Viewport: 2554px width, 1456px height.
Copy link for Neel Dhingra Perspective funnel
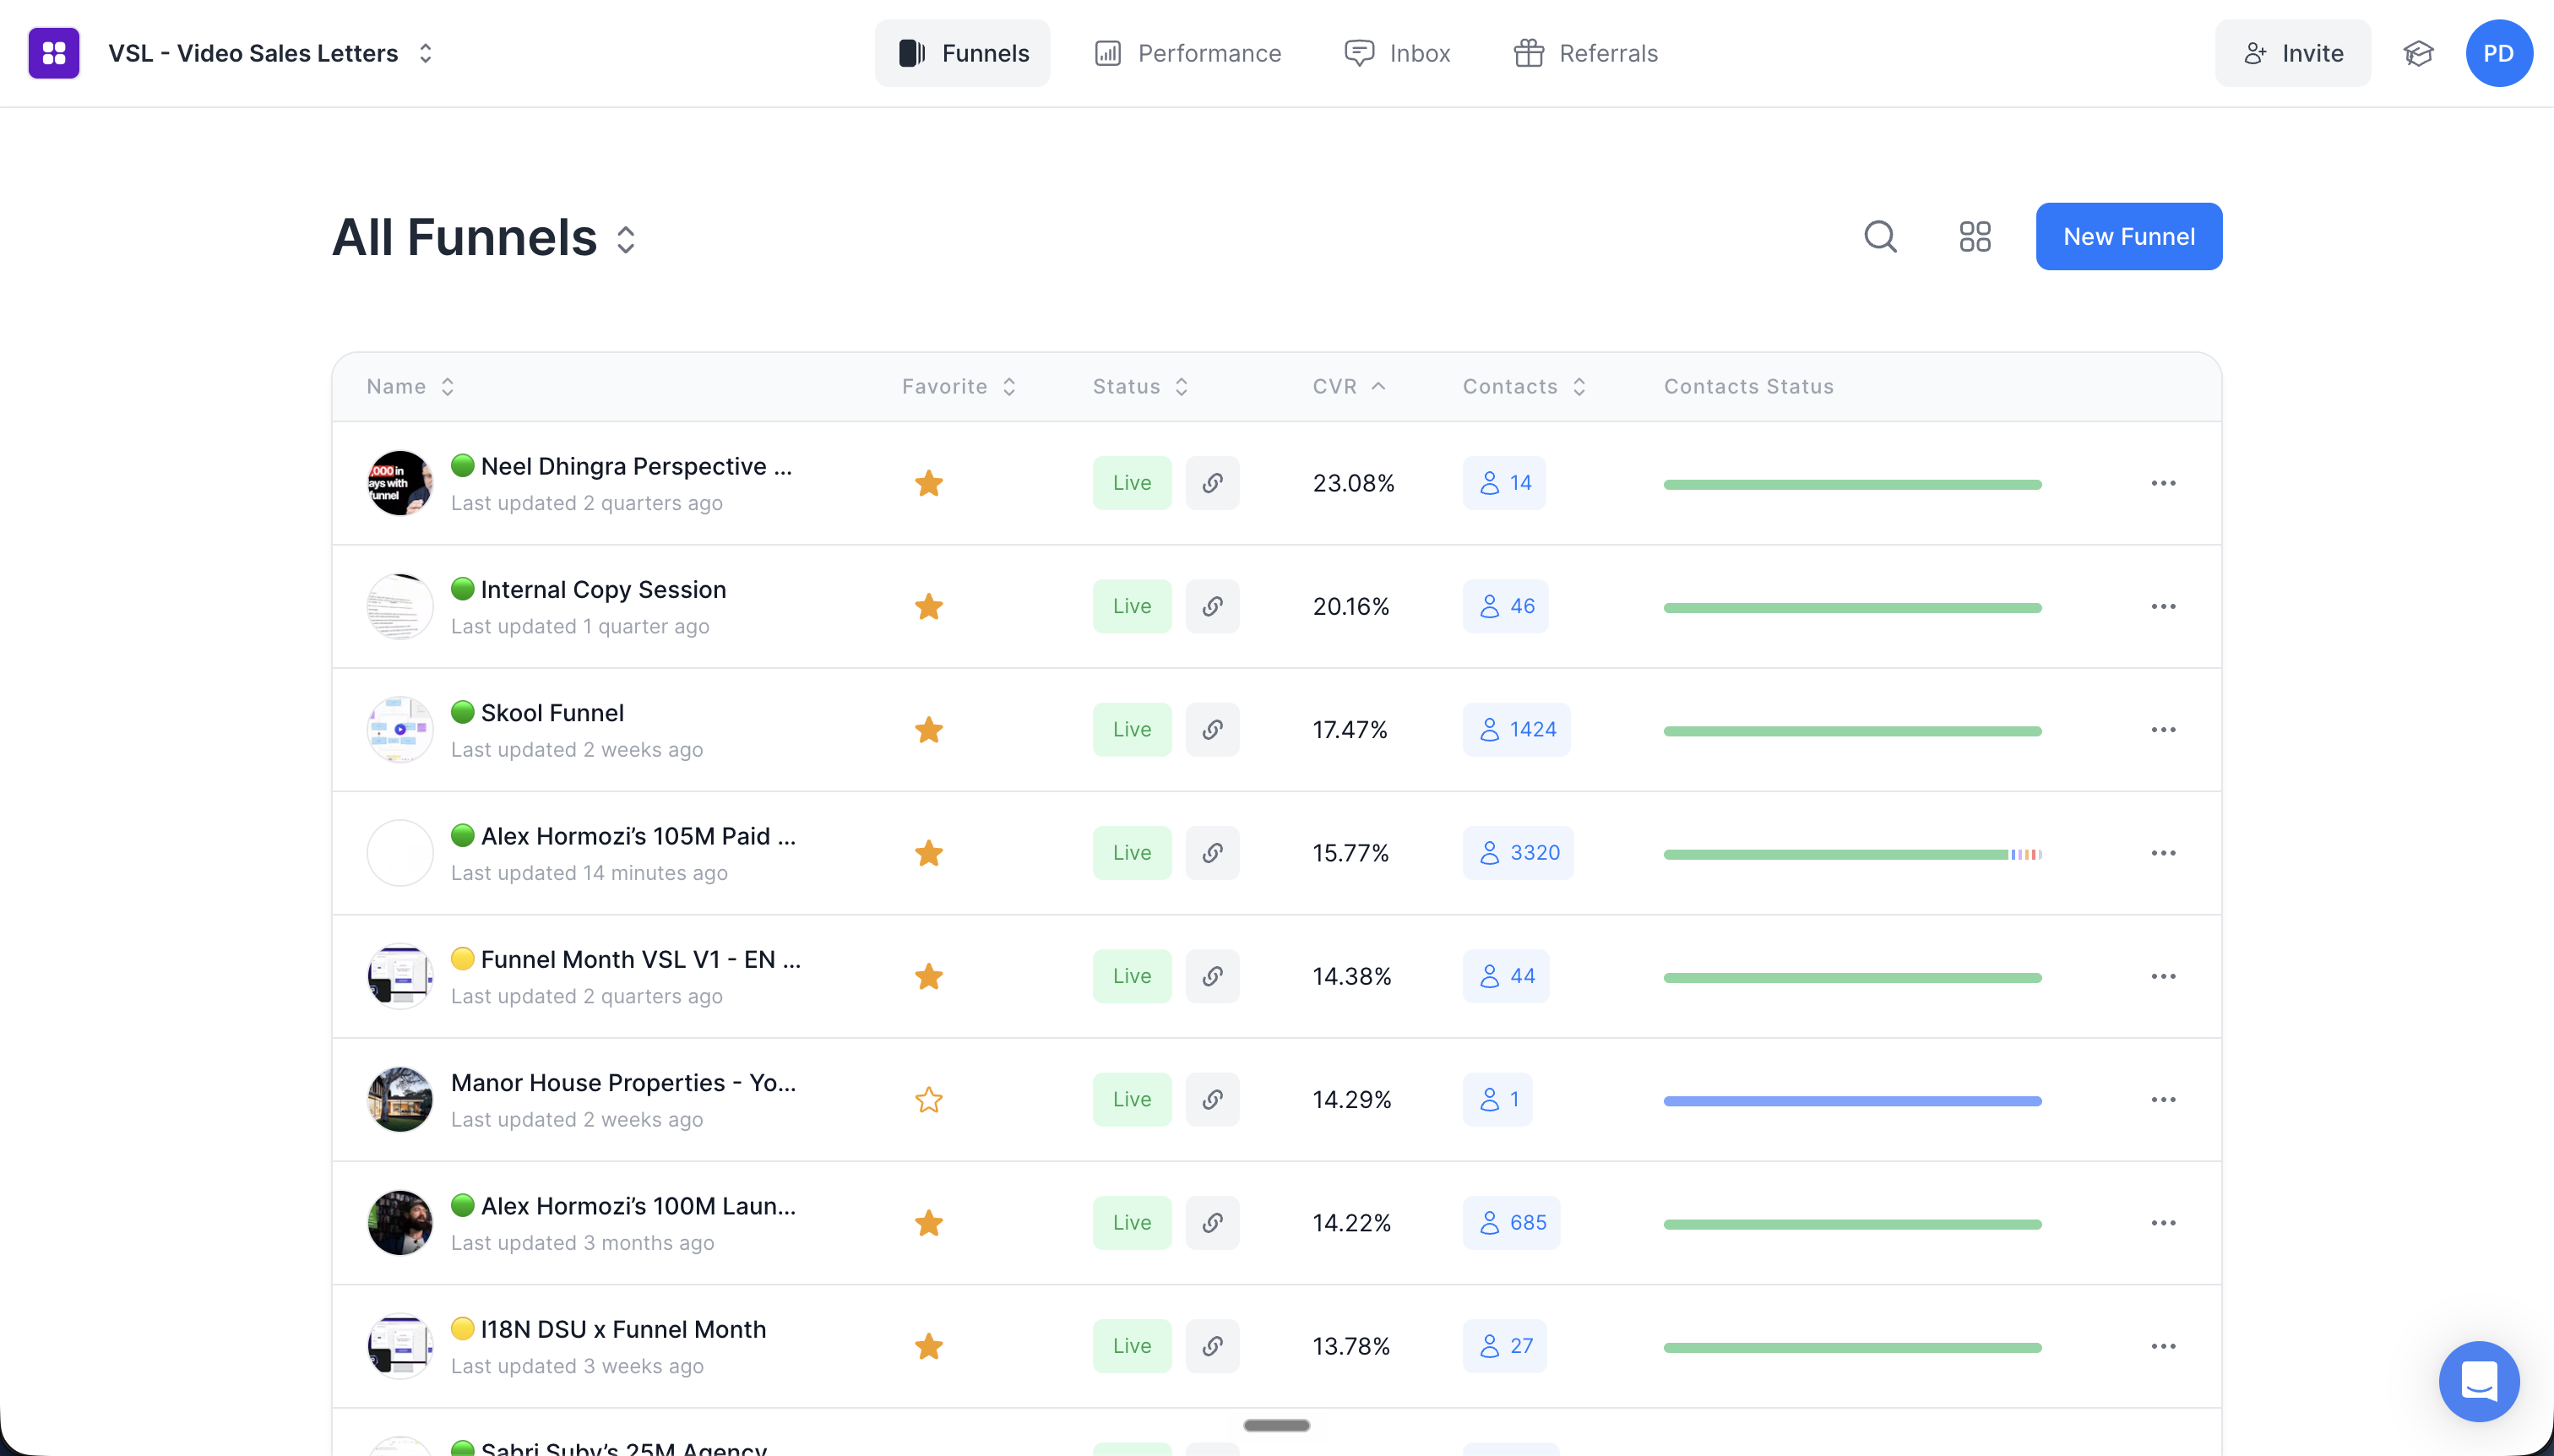1212,483
